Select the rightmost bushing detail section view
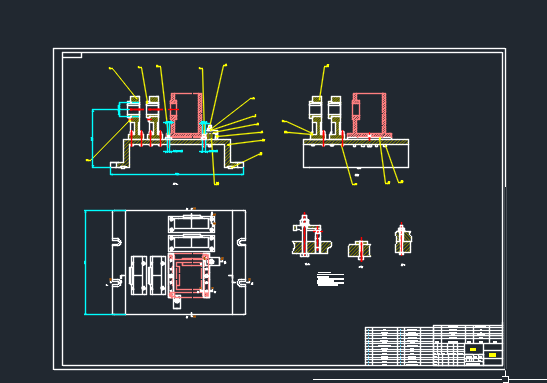The height and width of the screenshot is (383, 547). tap(403, 238)
